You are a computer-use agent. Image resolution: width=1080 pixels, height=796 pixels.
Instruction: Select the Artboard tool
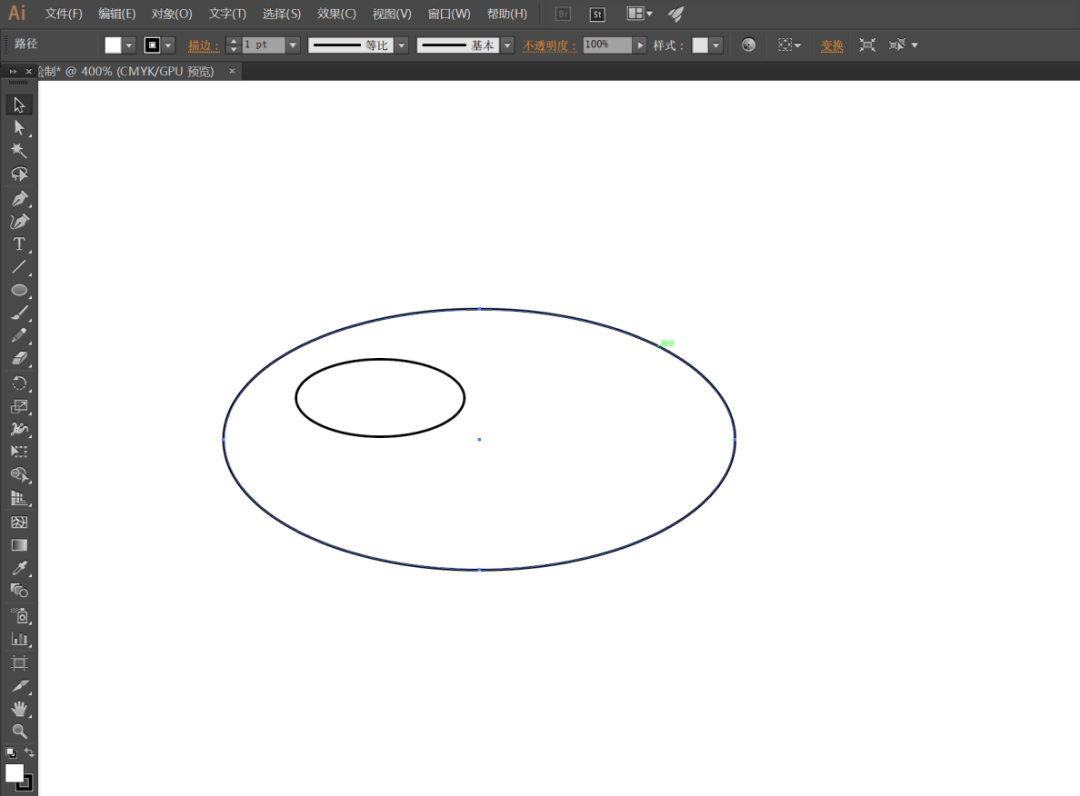19,663
